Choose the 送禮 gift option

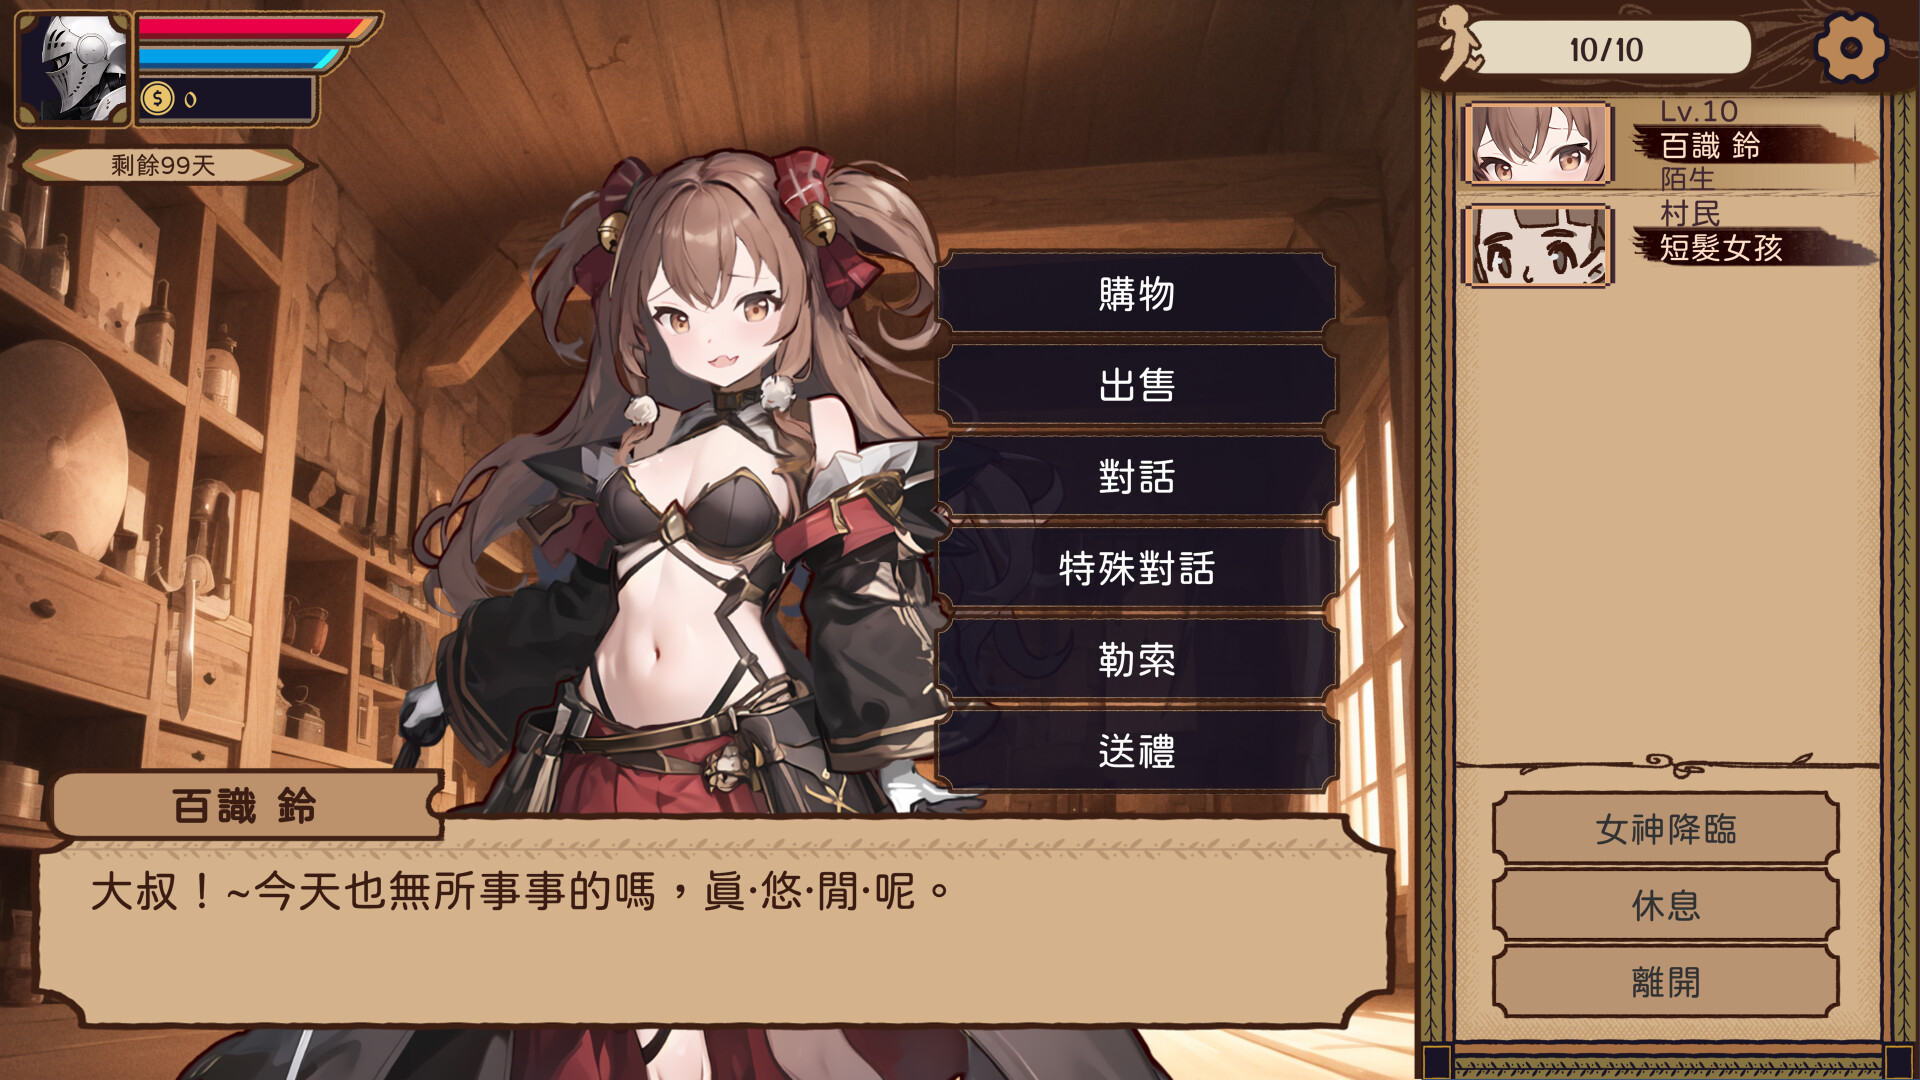click(1137, 751)
